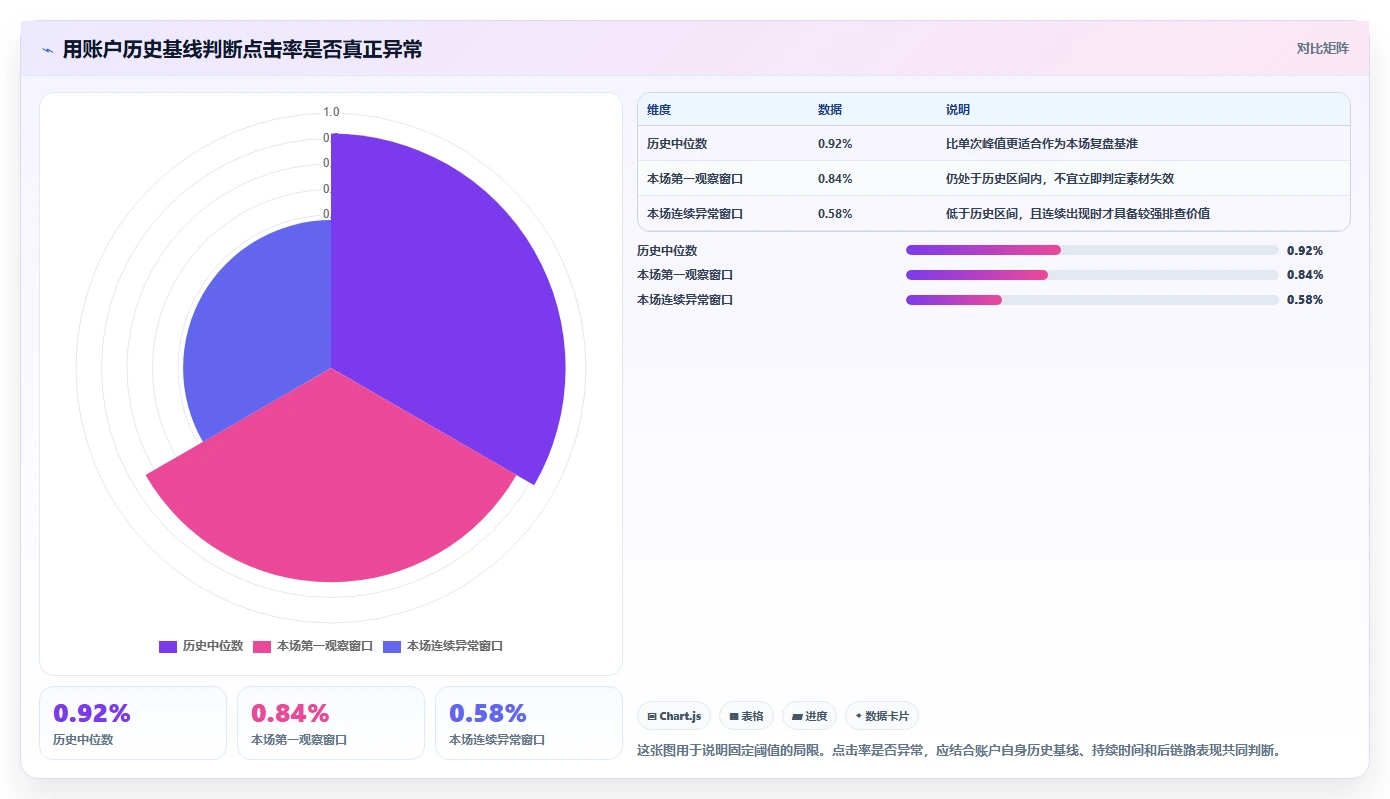Select the Chart.js chip
1390x799 pixels.
[x=674, y=716]
